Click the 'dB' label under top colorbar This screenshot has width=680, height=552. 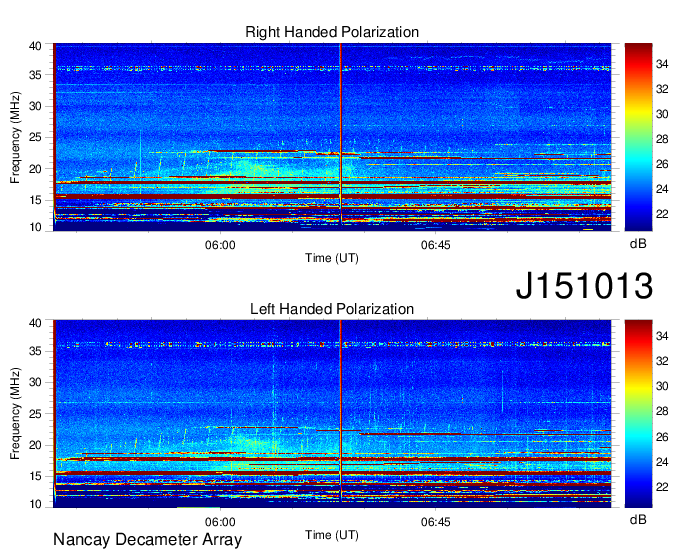(x=638, y=244)
